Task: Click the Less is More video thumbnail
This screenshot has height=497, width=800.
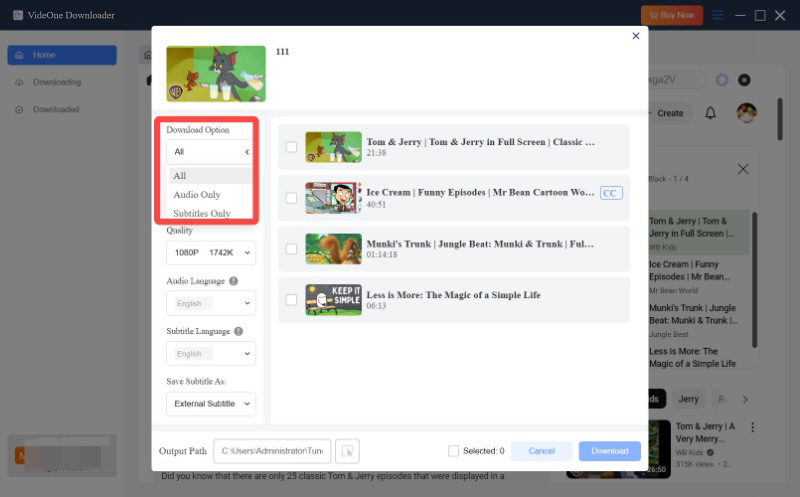Action: [x=333, y=299]
